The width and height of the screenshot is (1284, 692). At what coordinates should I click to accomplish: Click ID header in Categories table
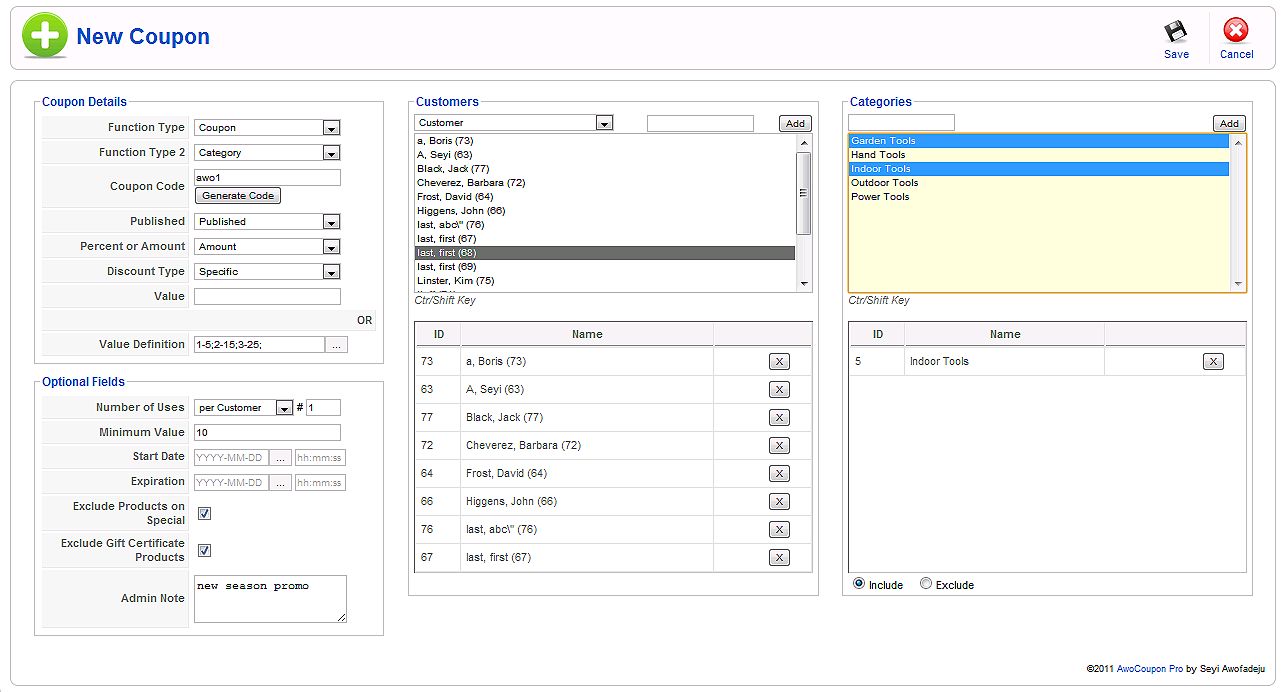tap(878, 334)
